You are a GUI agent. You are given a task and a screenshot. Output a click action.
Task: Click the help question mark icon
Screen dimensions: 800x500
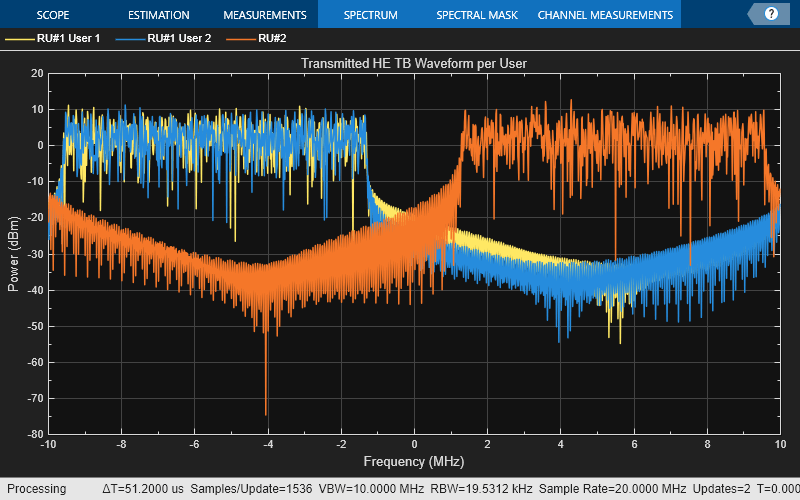click(771, 14)
